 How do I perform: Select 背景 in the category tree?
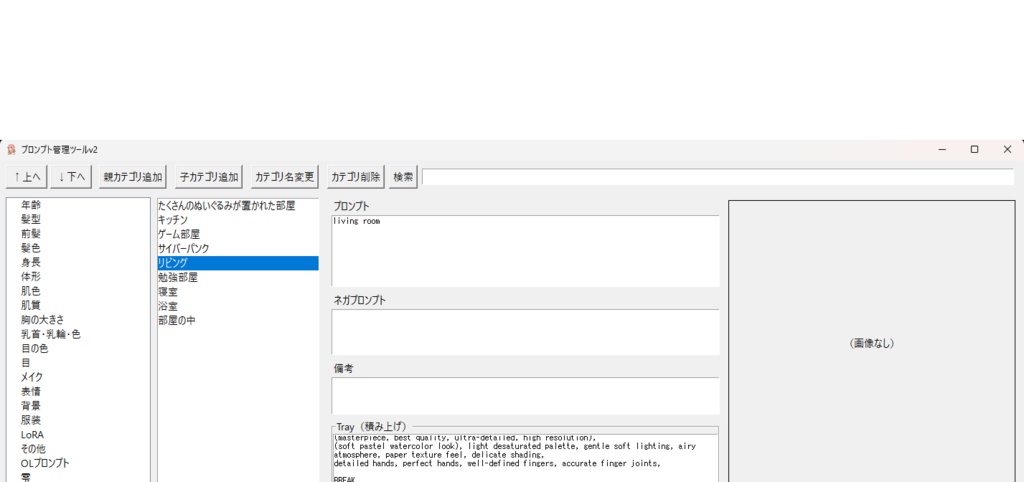pos(31,406)
